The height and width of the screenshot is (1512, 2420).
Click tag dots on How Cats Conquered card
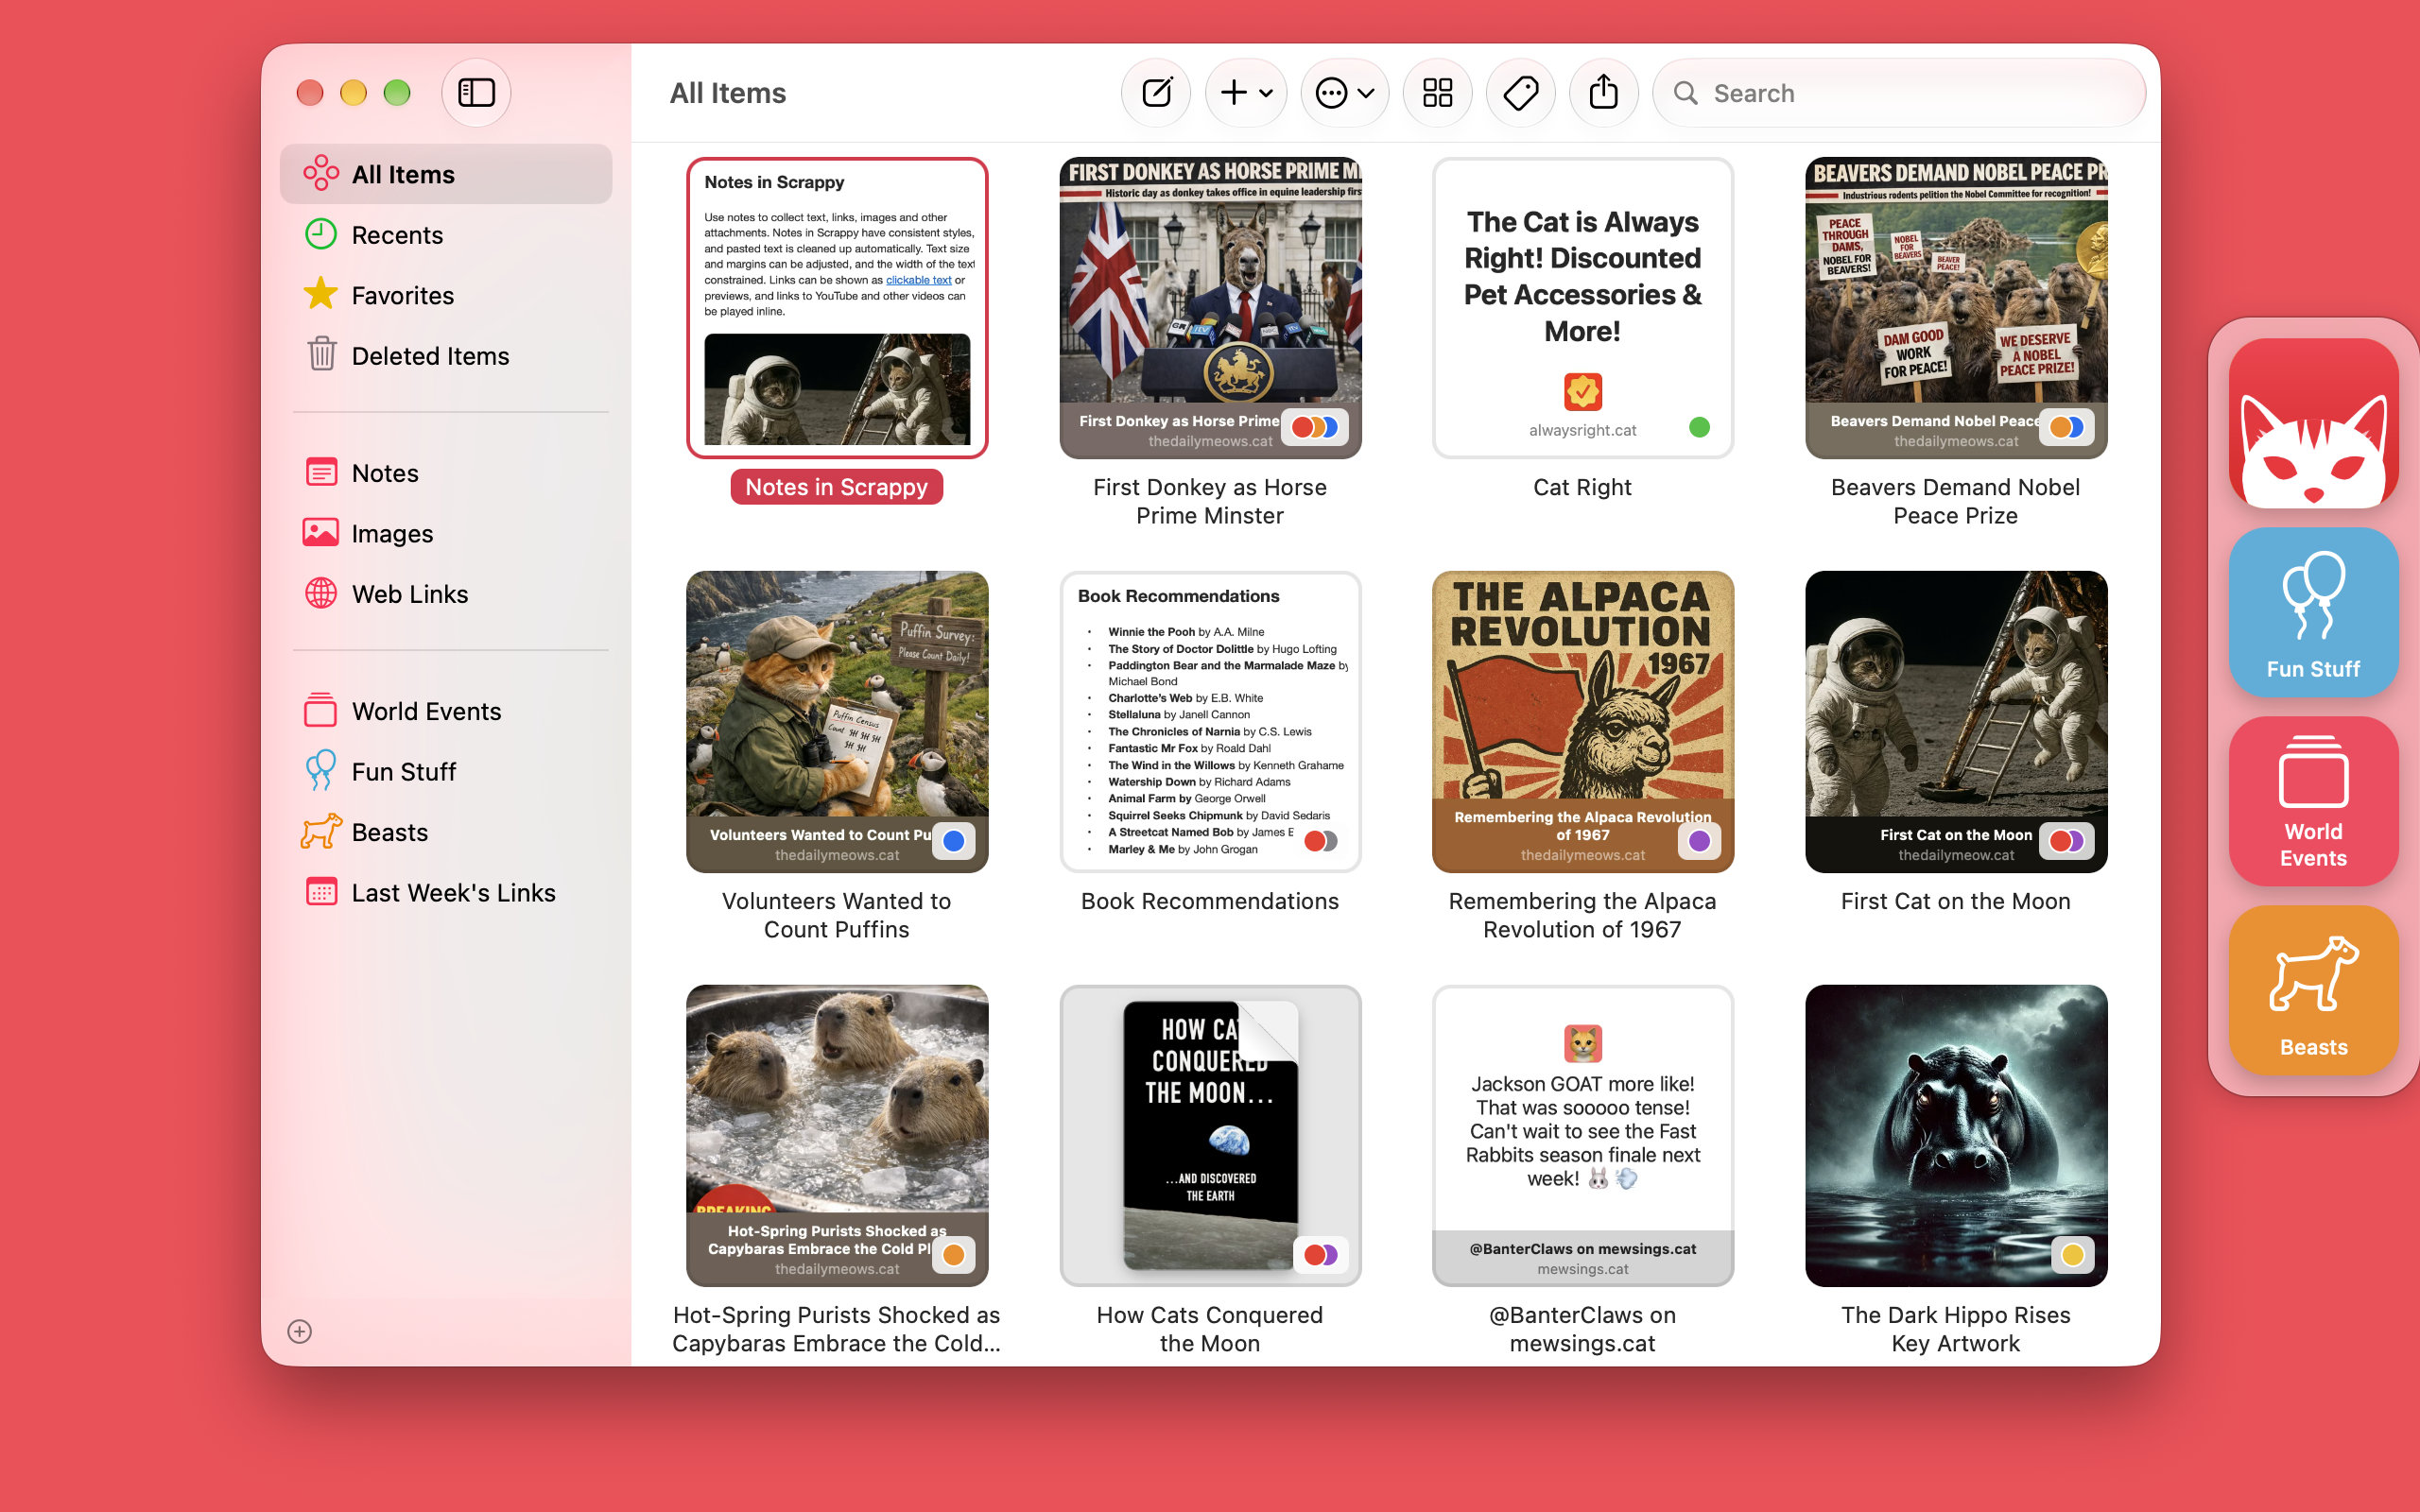pyautogui.click(x=1321, y=1255)
